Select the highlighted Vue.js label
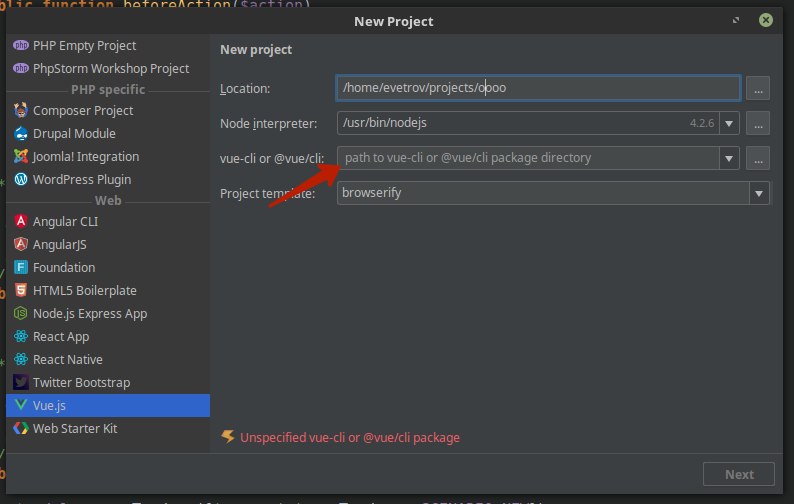The image size is (794, 504). pyautogui.click(x=49, y=406)
